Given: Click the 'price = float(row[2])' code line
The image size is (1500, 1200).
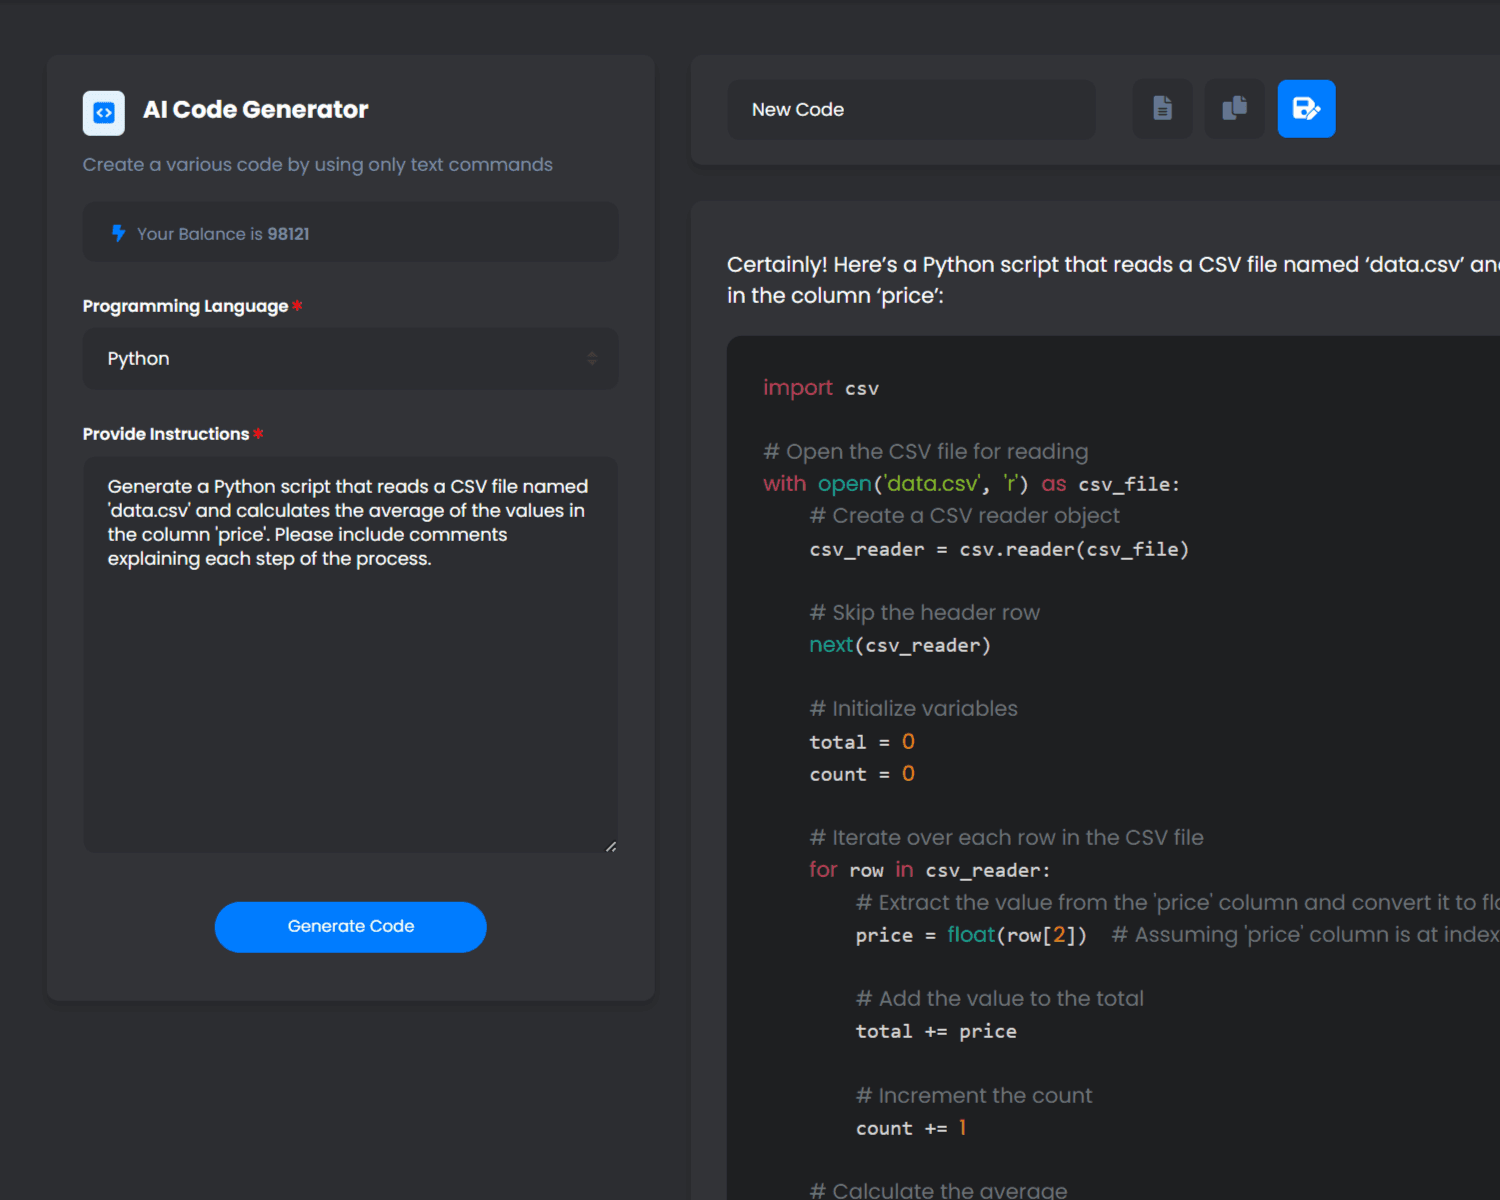Looking at the screenshot, I should click(x=971, y=935).
